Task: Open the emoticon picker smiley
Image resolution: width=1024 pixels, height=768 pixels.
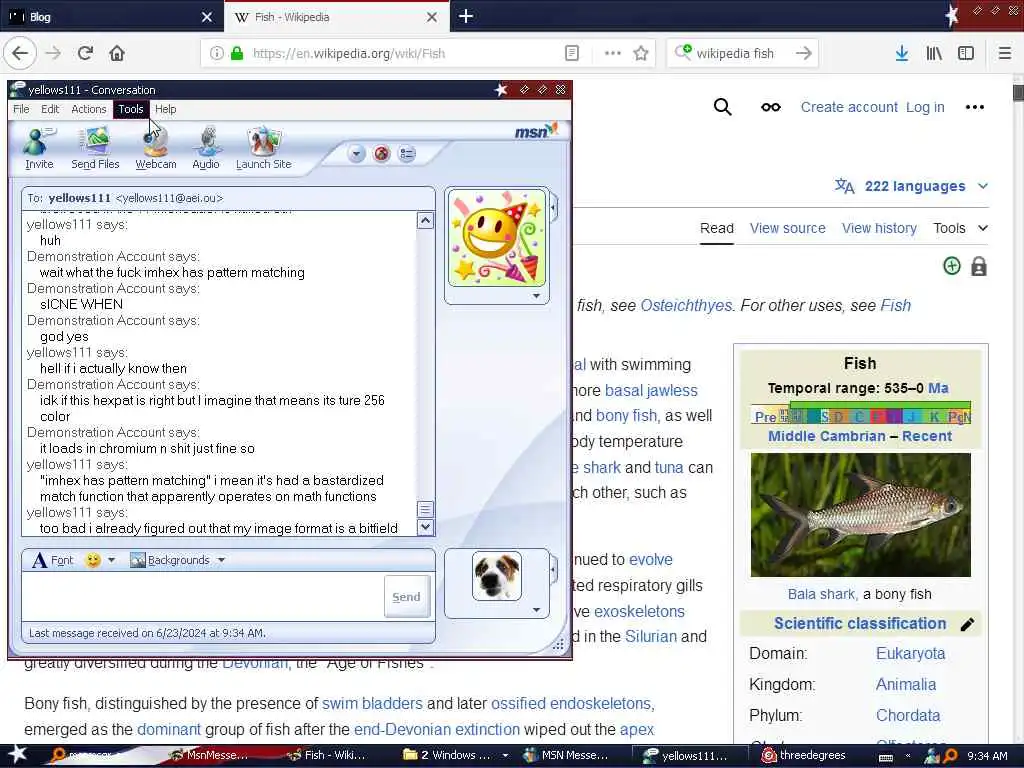Action: click(x=93, y=560)
